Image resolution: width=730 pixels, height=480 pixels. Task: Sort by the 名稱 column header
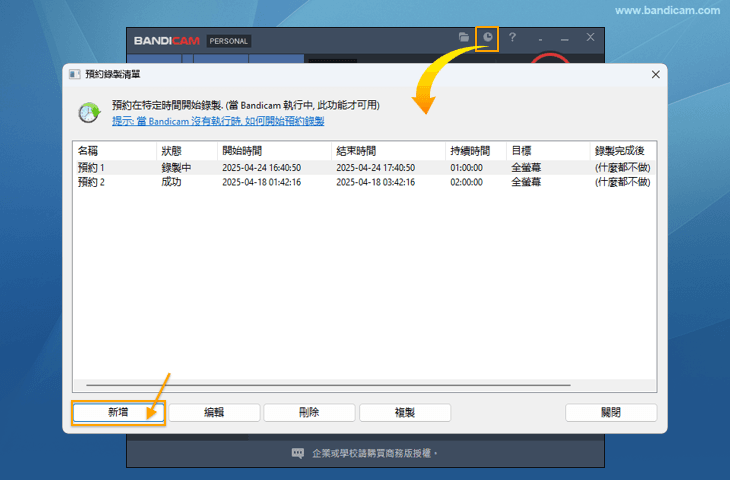(x=115, y=151)
